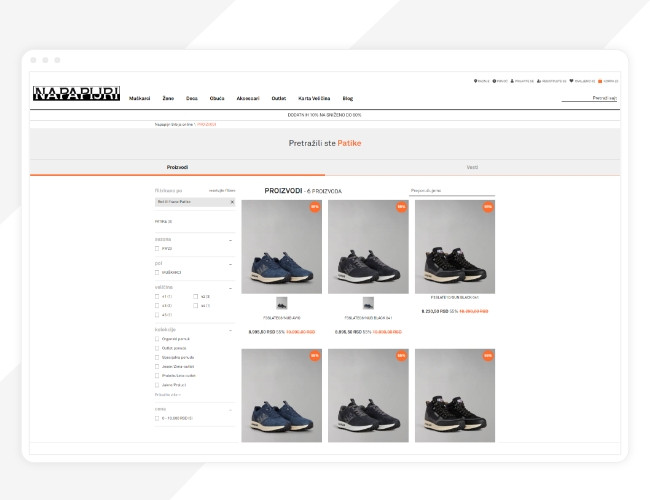Click discount badge on top-row dark grey sneaker

point(401,206)
